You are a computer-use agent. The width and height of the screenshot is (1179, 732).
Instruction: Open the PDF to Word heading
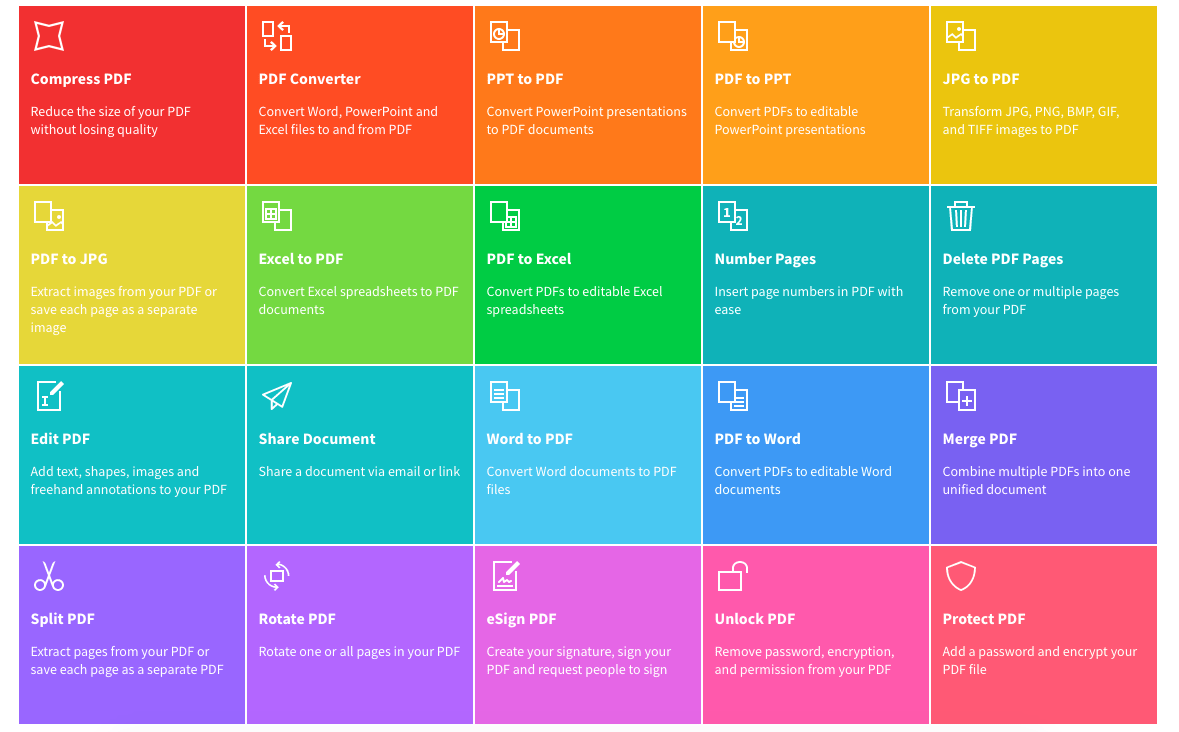757,439
